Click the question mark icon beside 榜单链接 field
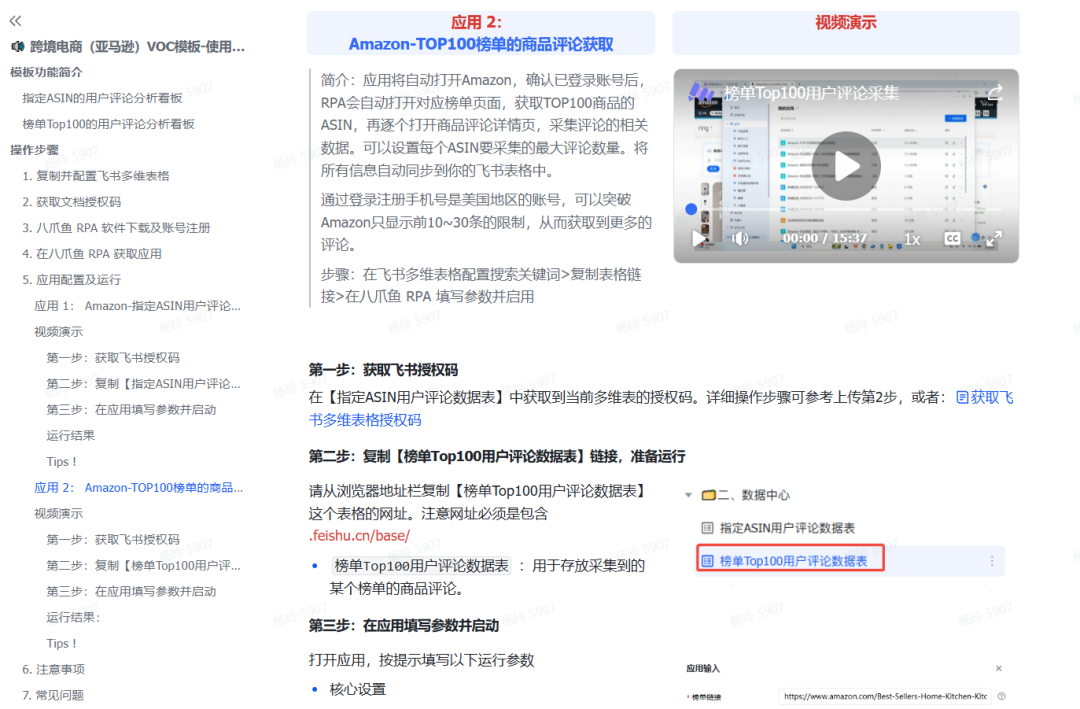 [1002, 694]
